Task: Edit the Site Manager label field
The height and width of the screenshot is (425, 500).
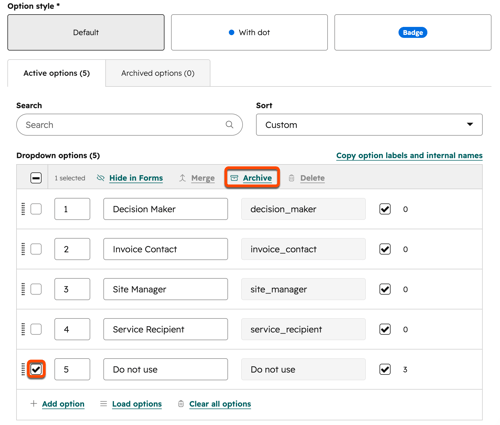Action: [166, 289]
